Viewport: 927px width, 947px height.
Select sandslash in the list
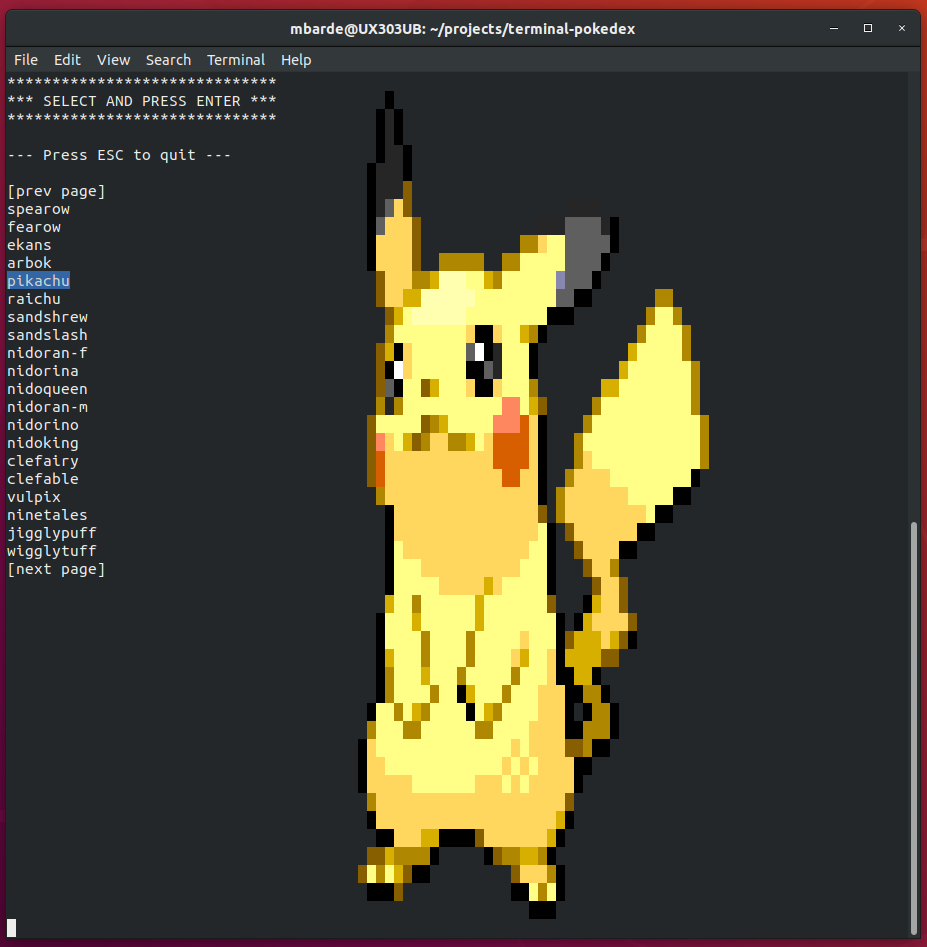48,335
